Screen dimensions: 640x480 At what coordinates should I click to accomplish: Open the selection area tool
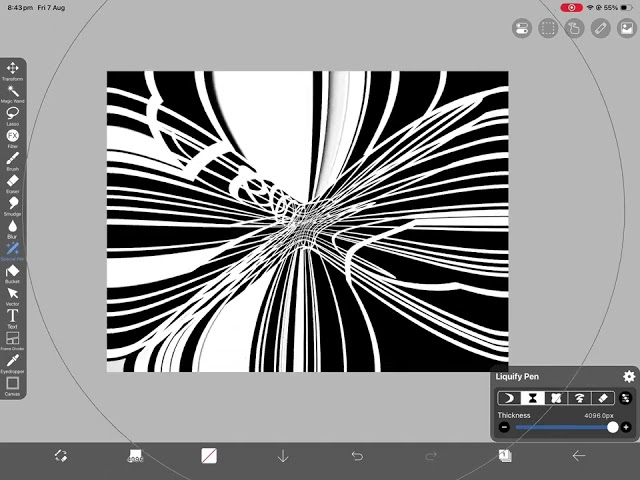click(x=548, y=28)
